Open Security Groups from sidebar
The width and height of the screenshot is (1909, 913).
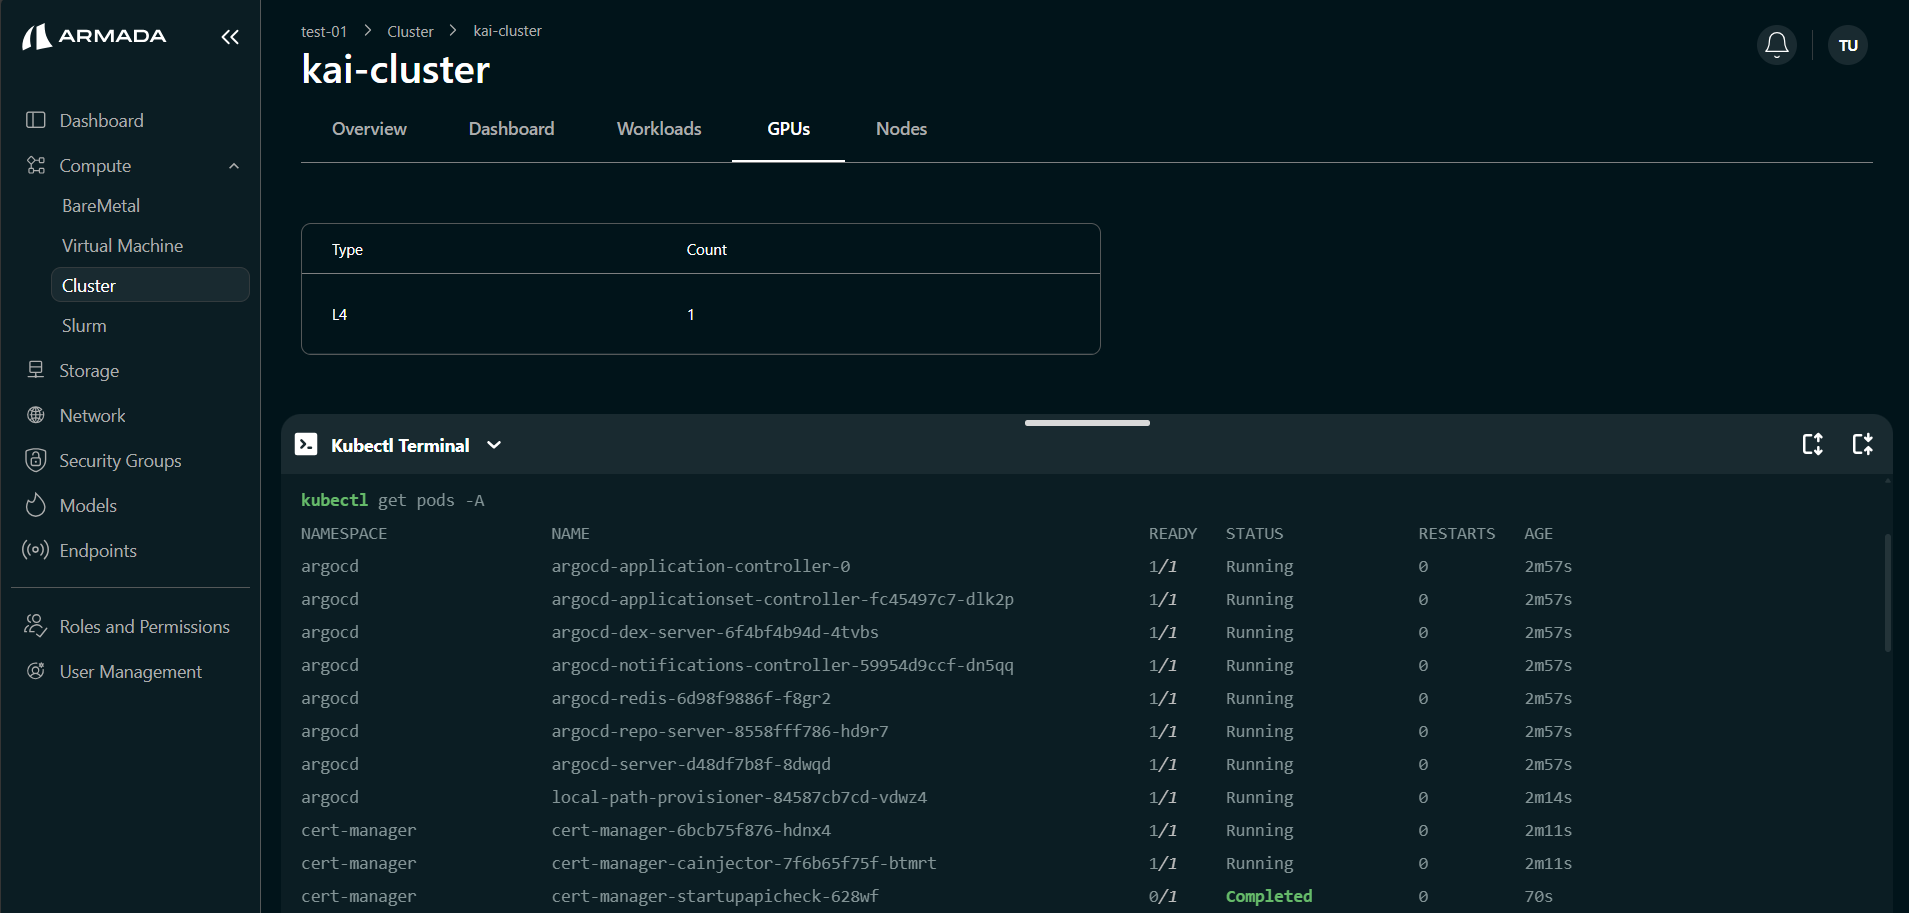click(120, 461)
